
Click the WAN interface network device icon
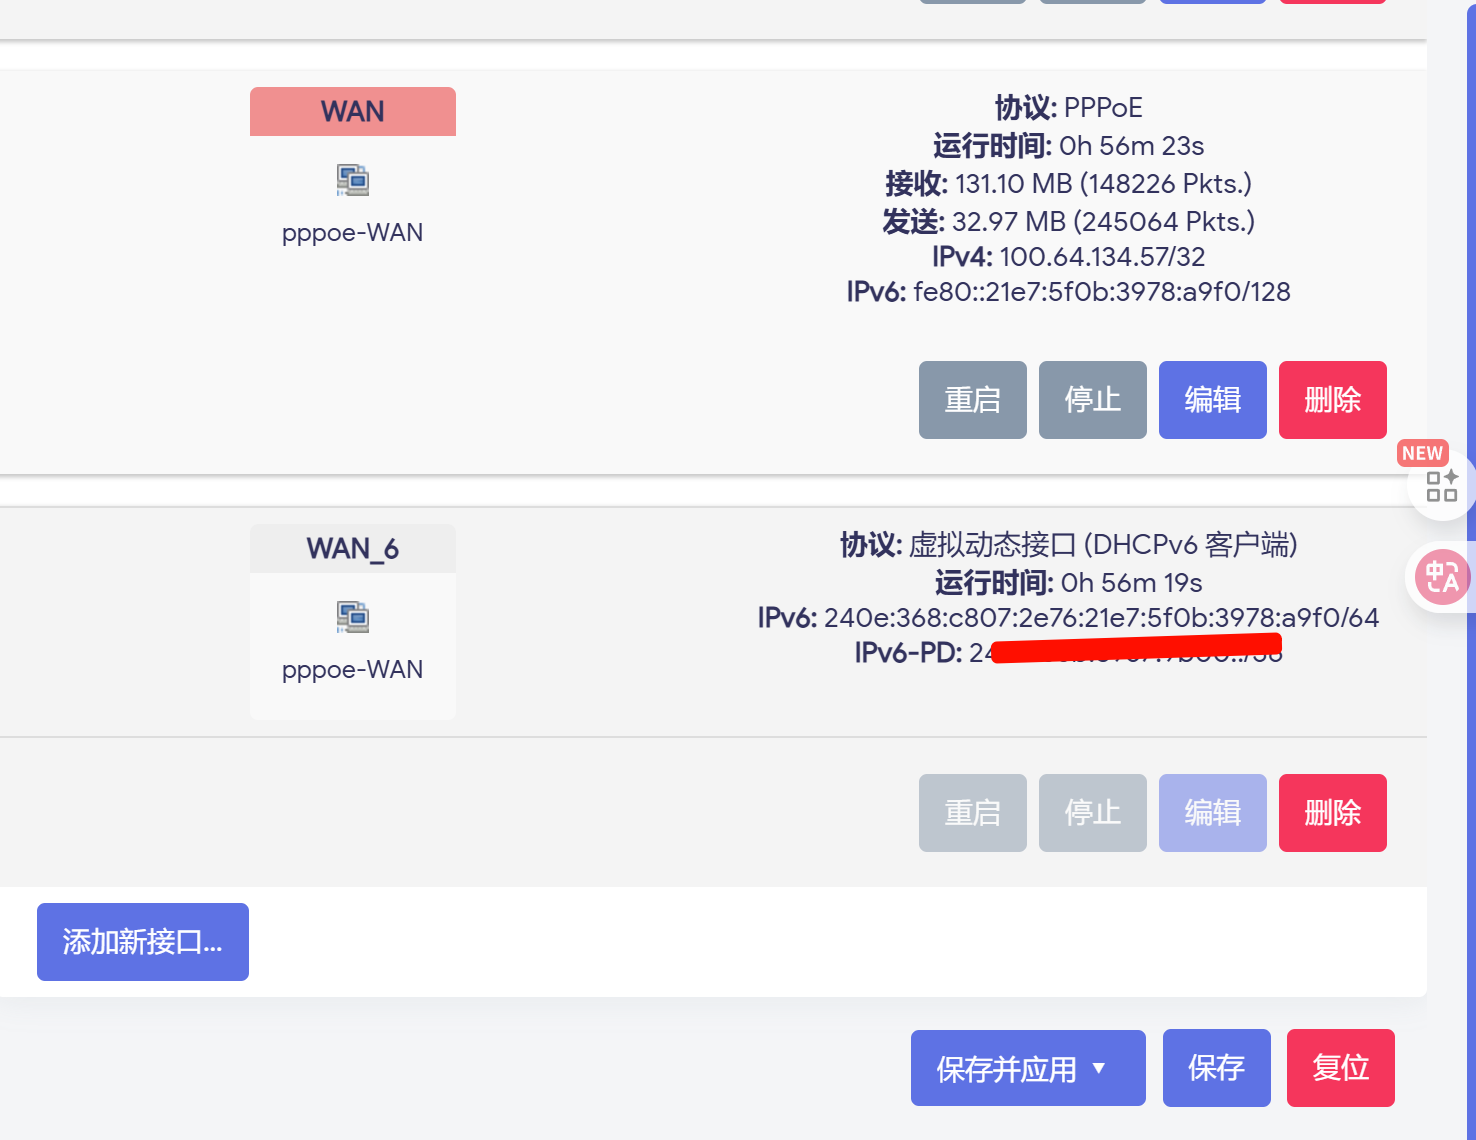352,180
